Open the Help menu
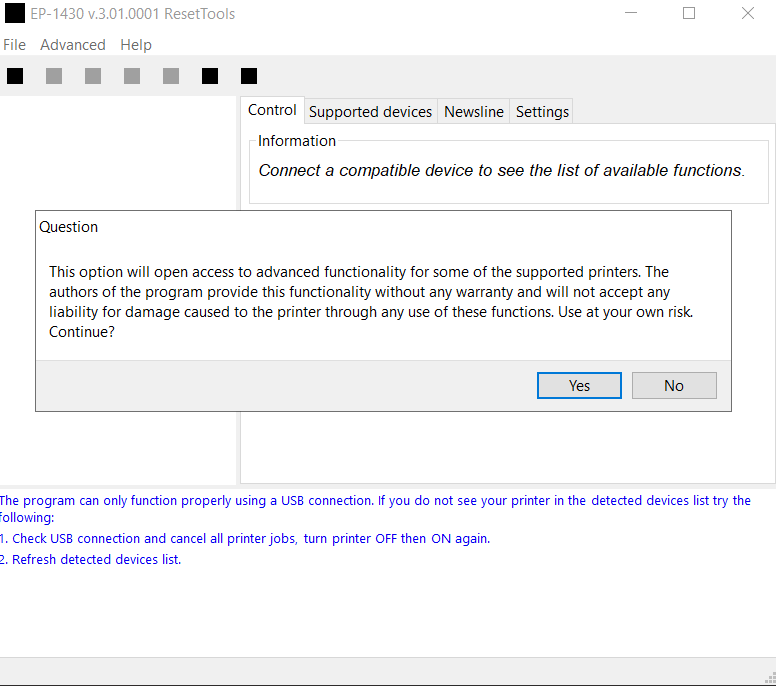Screen dimensions: 776x686 [x=136, y=45]
